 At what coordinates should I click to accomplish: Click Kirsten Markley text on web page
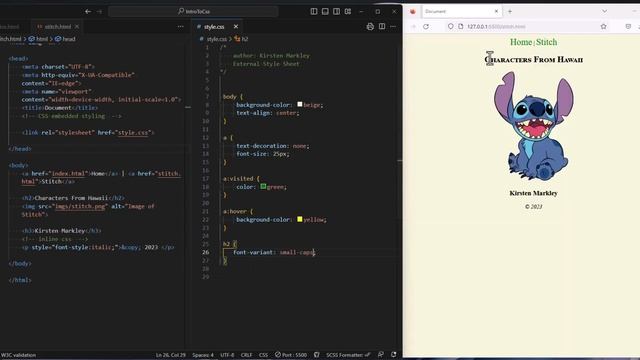(x=533, y=193)
